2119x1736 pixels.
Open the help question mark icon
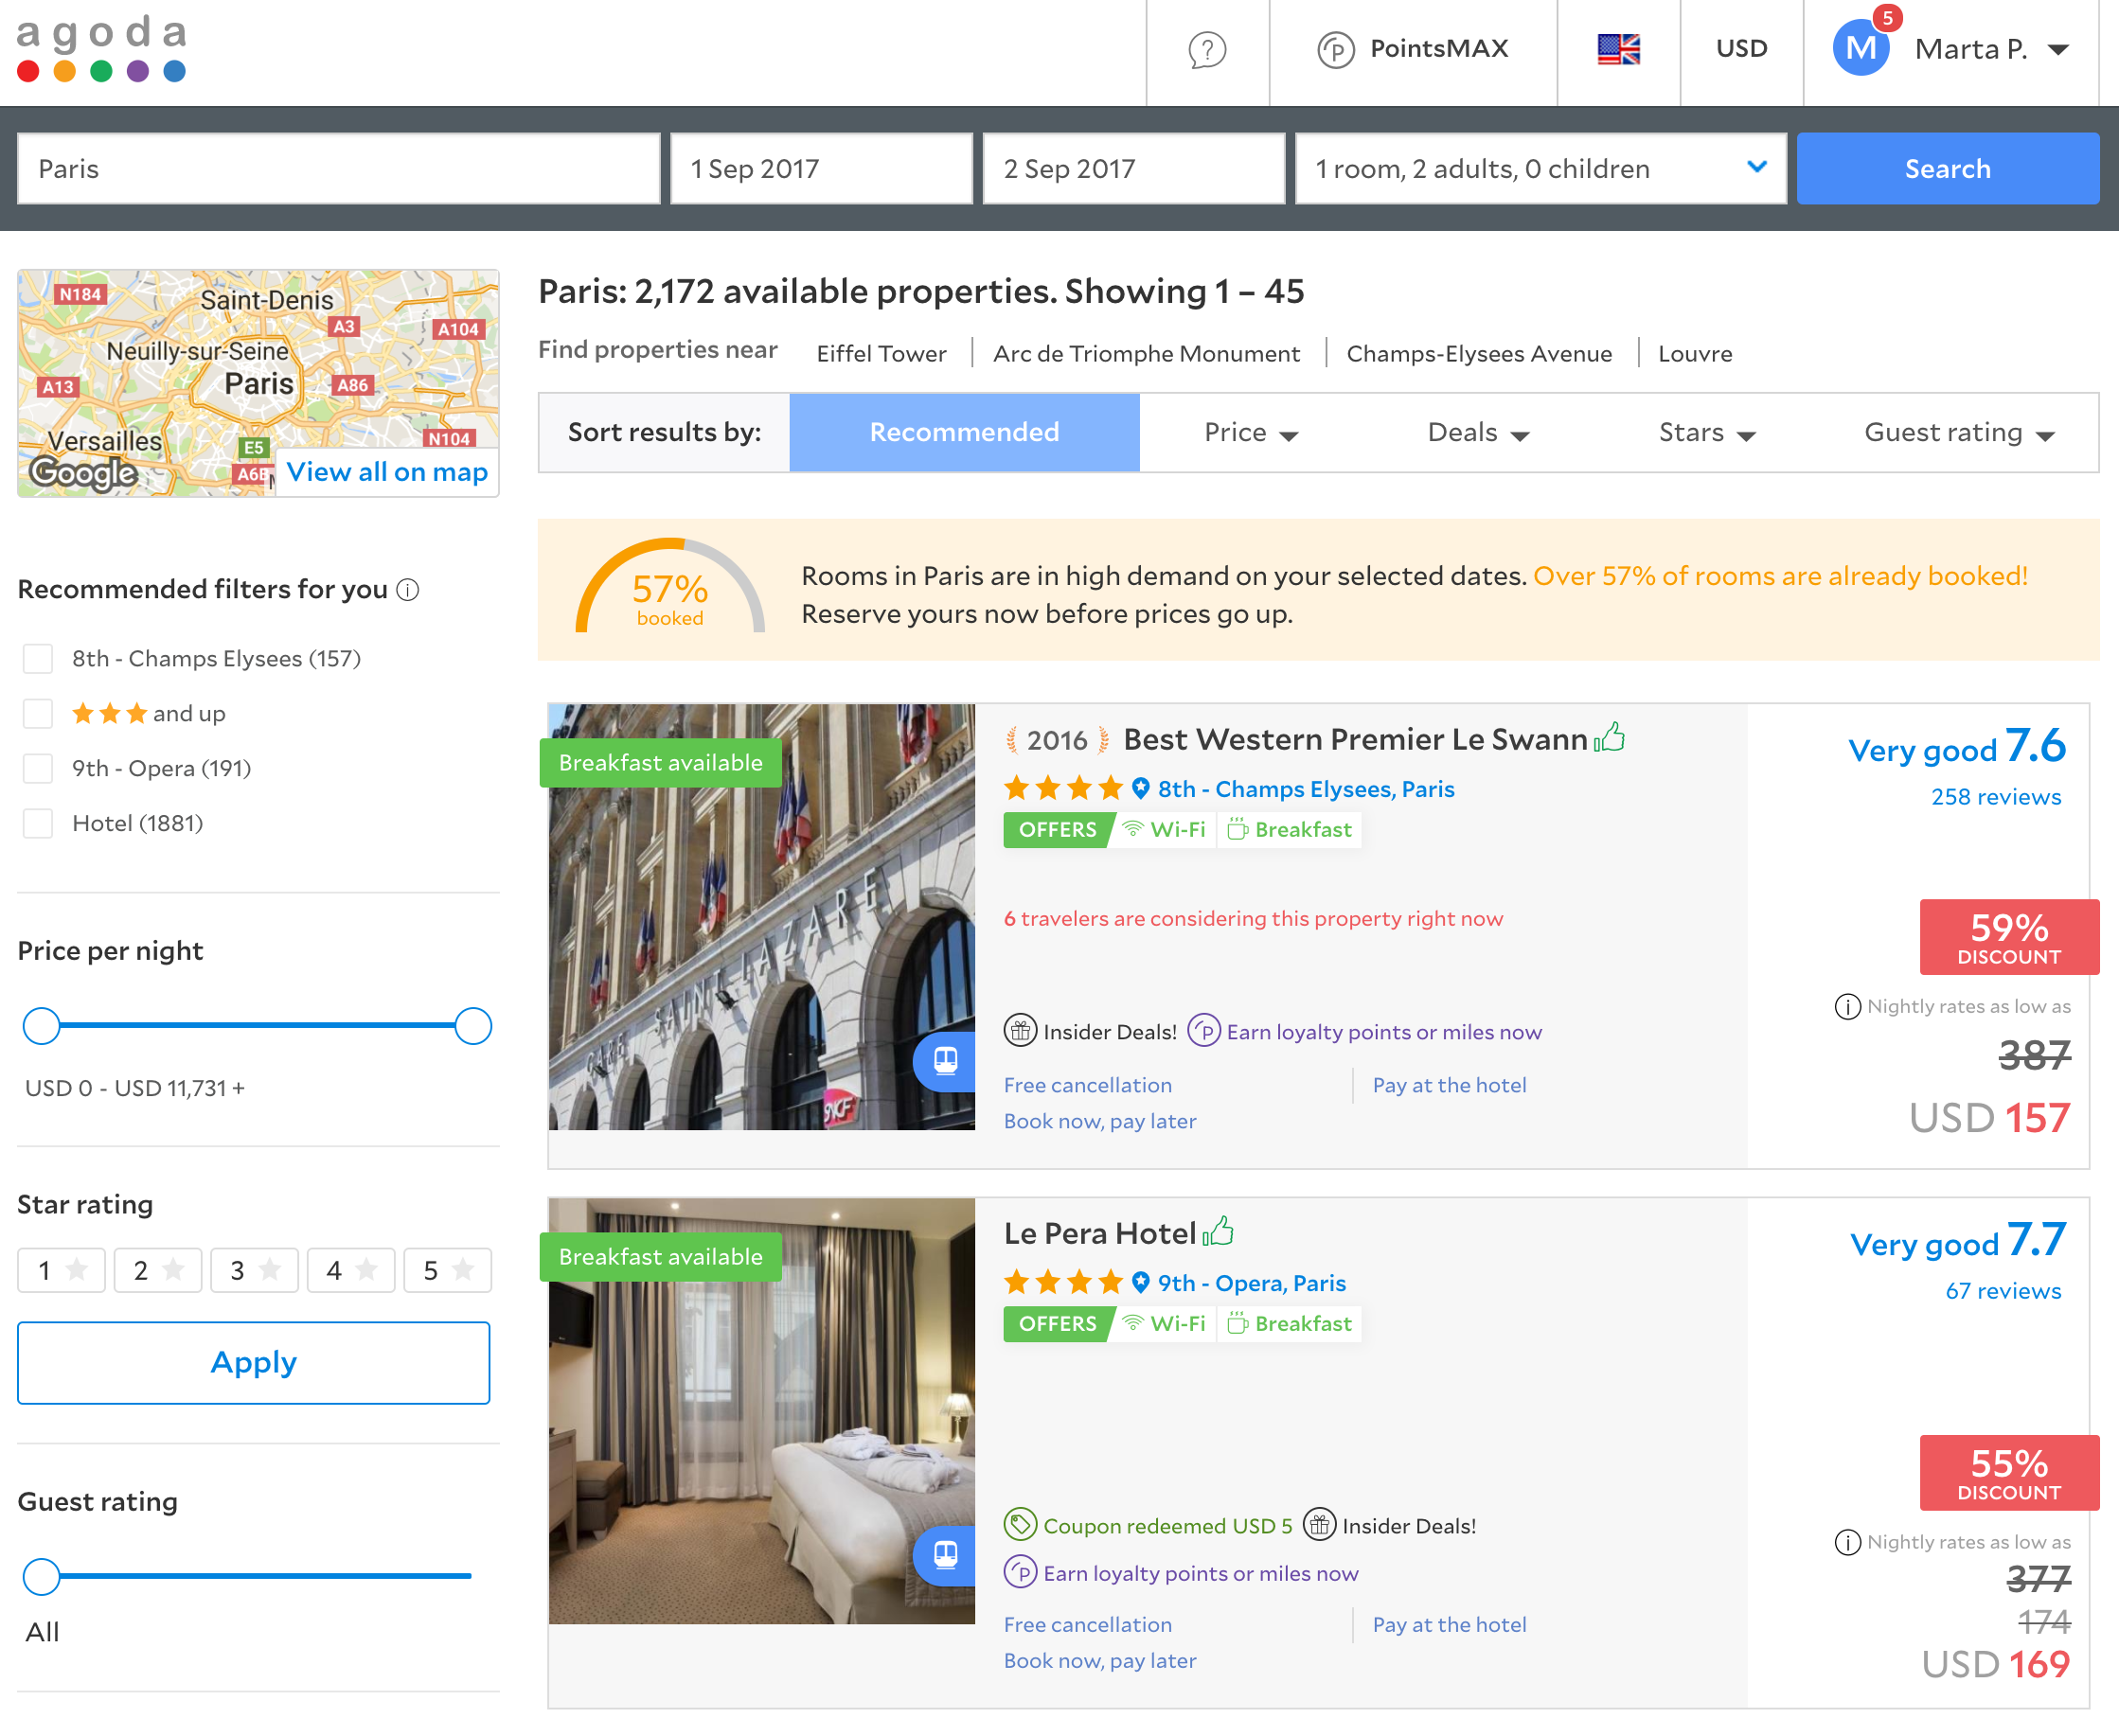point(1207,49)
